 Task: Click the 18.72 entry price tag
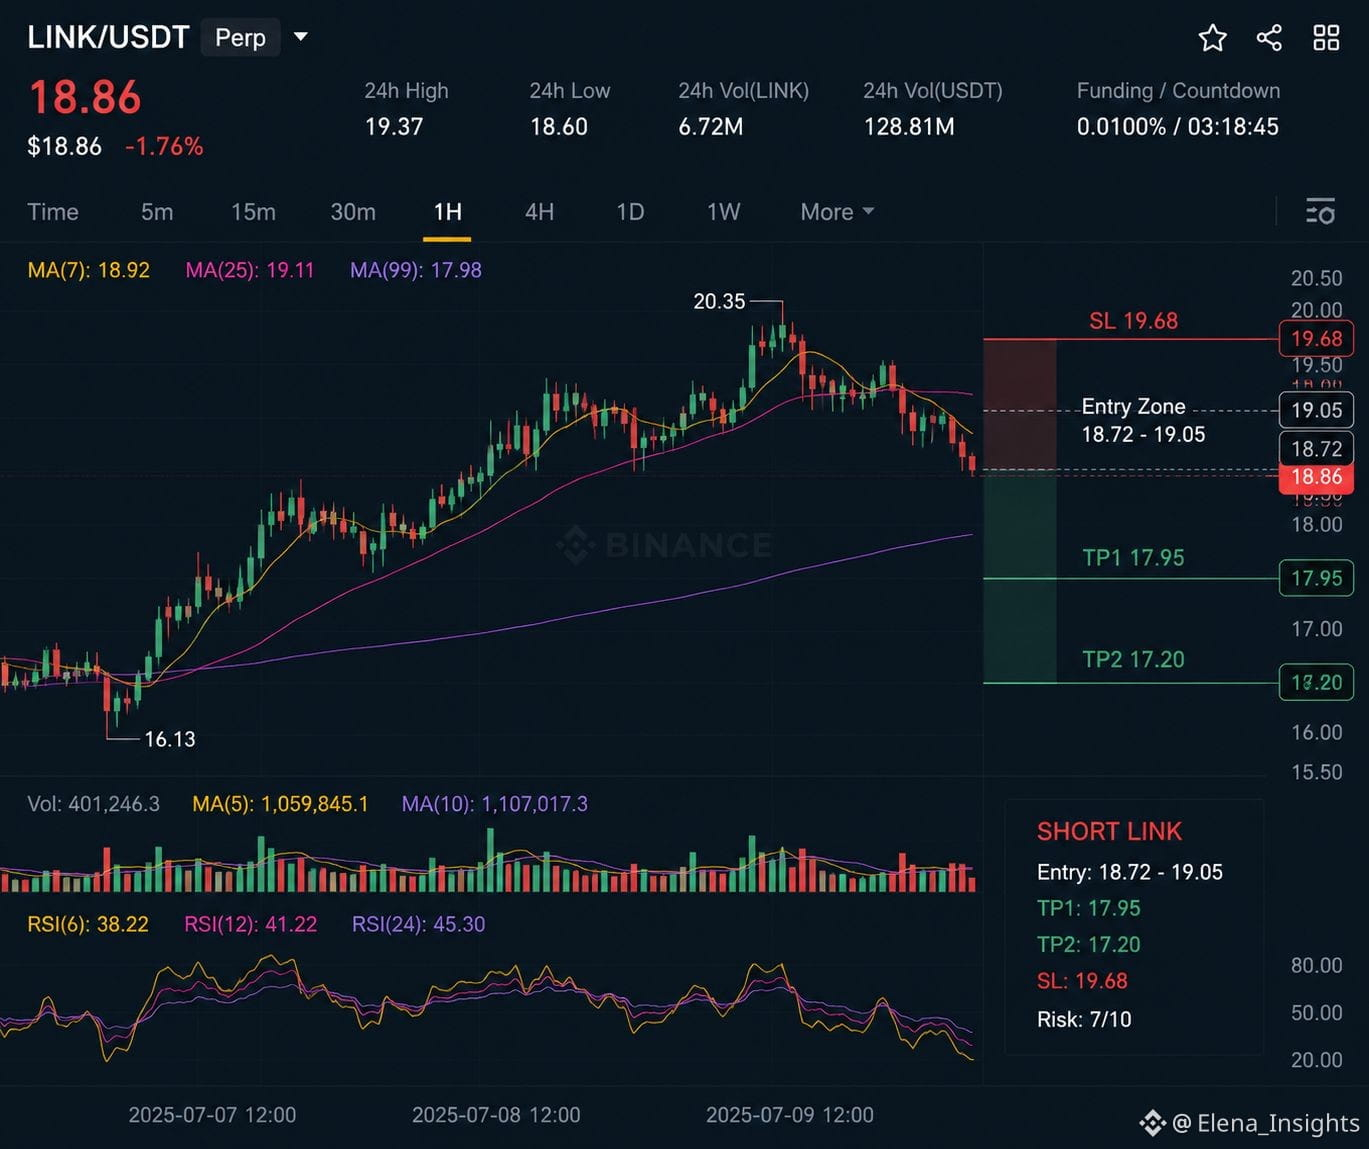(1316, 449)
